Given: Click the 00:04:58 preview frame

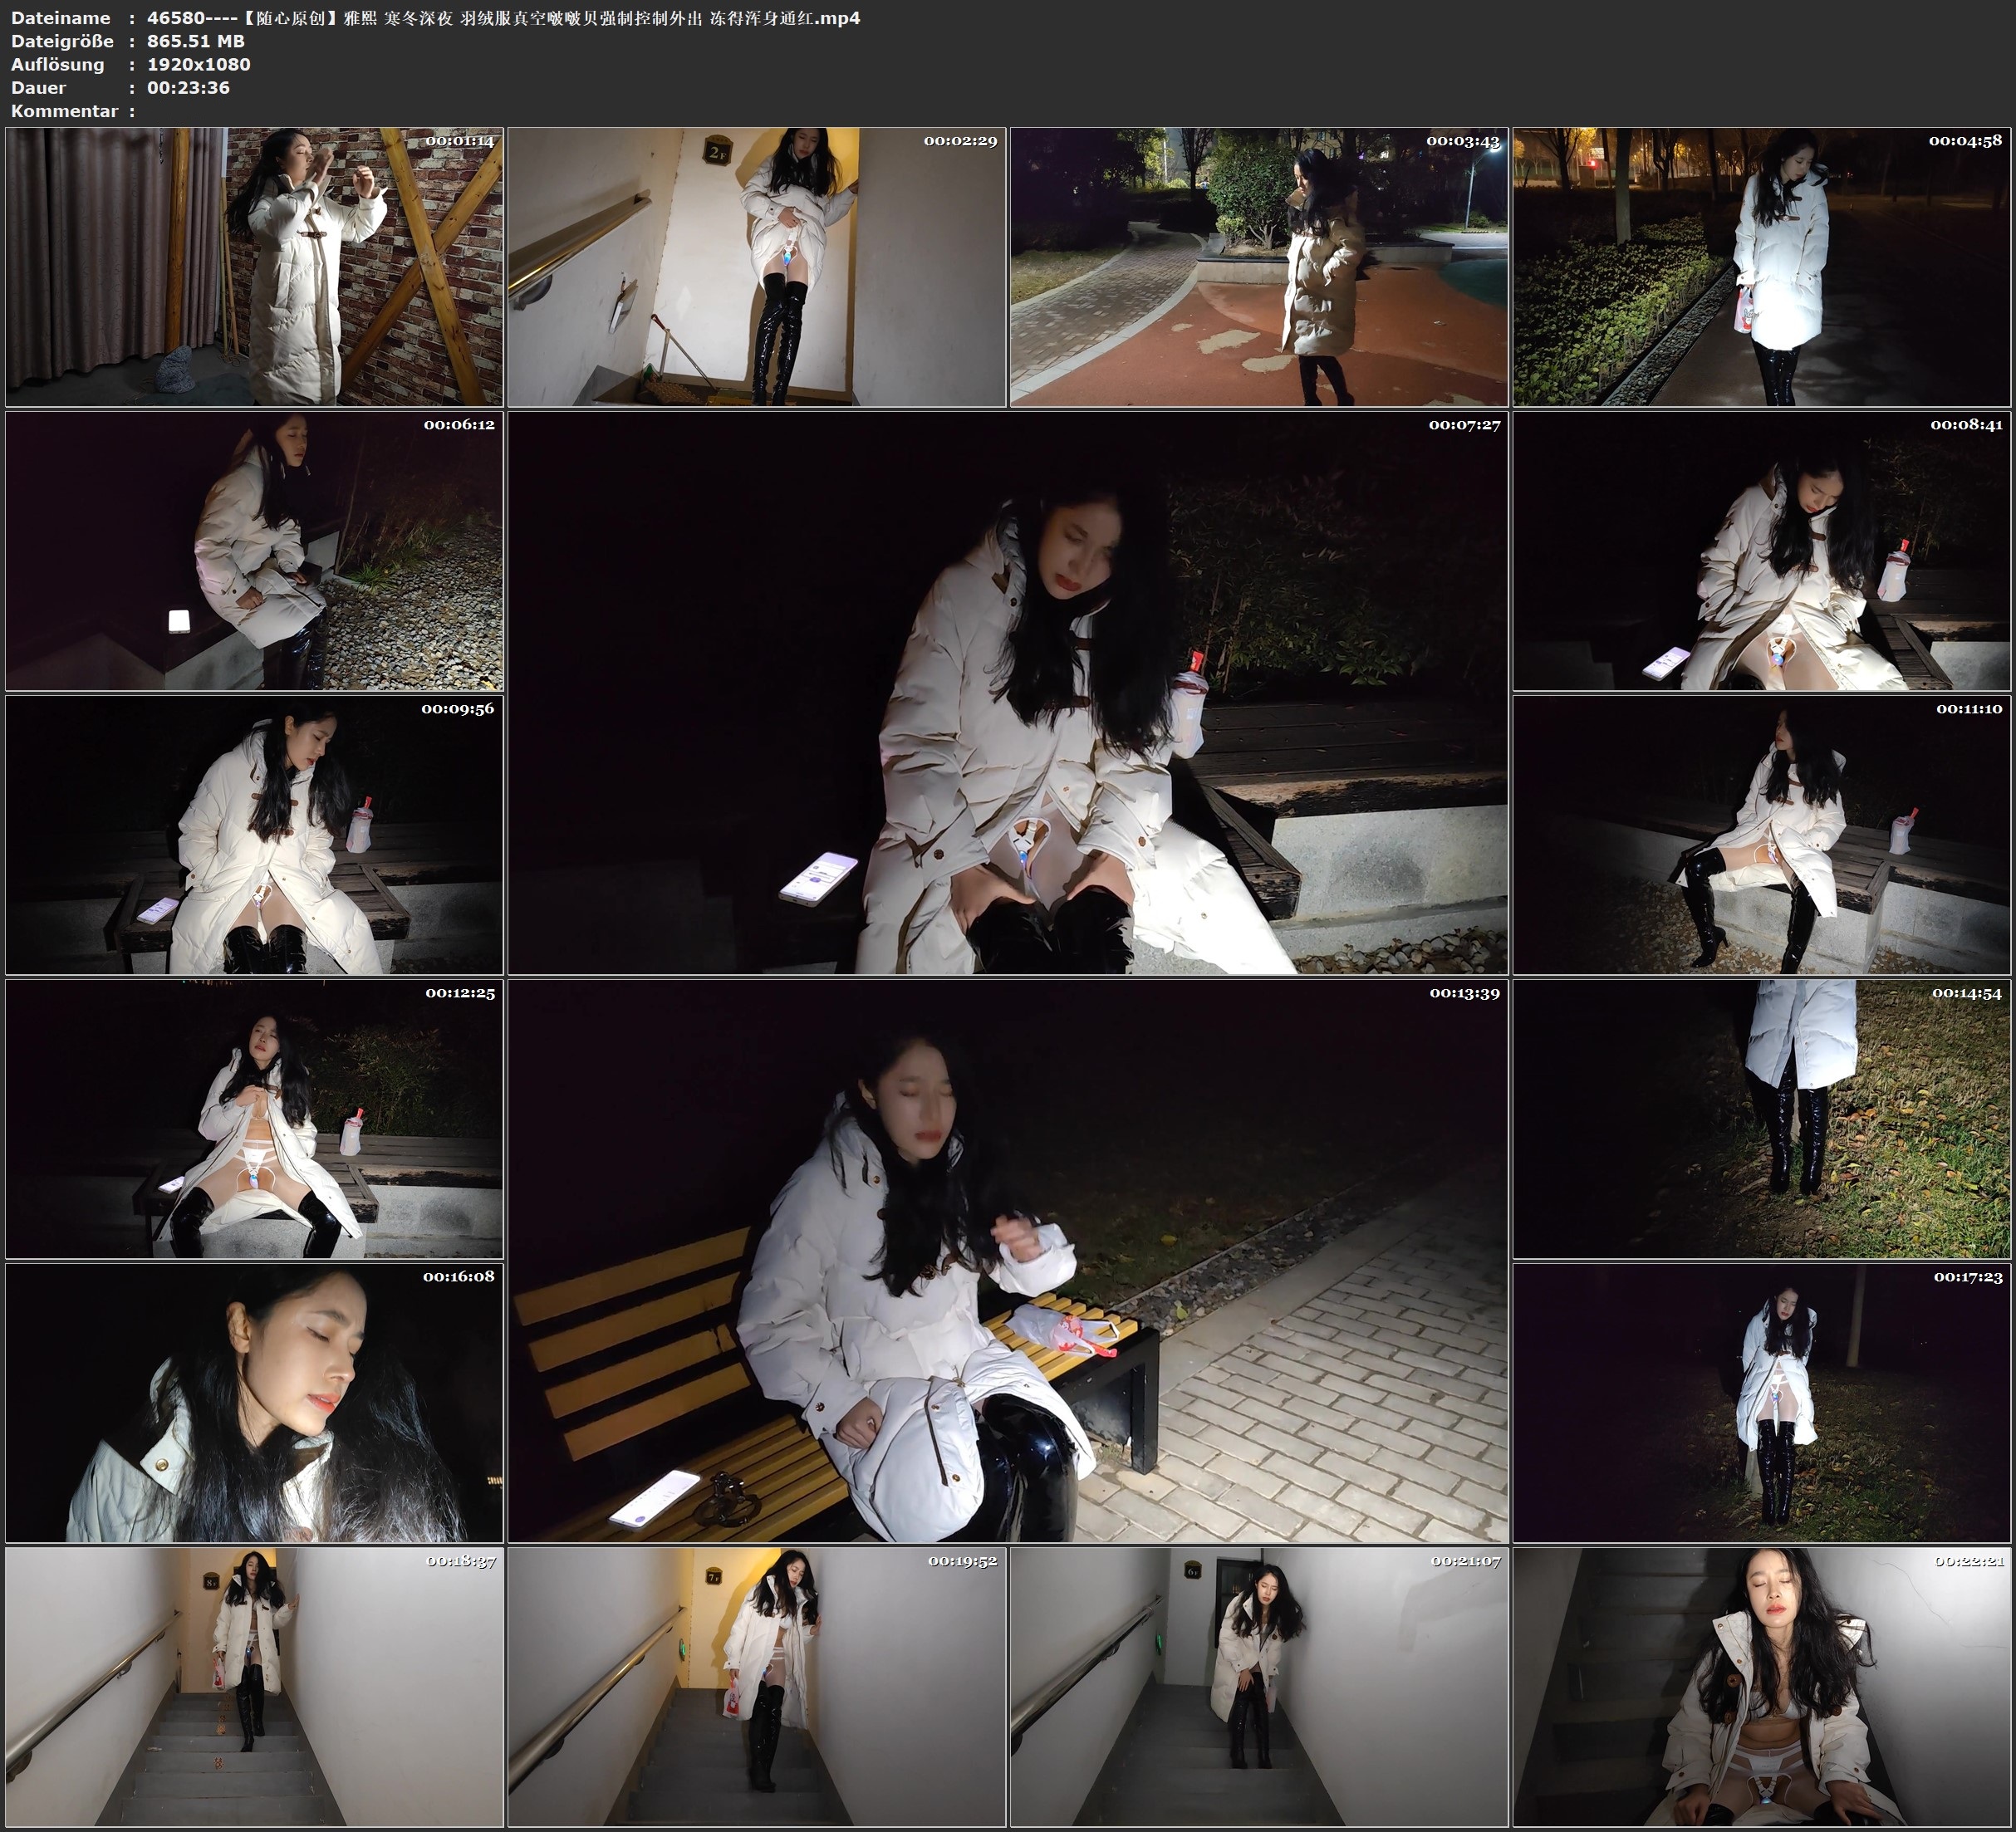Looking at the screenshot, I should (1762, 267).
